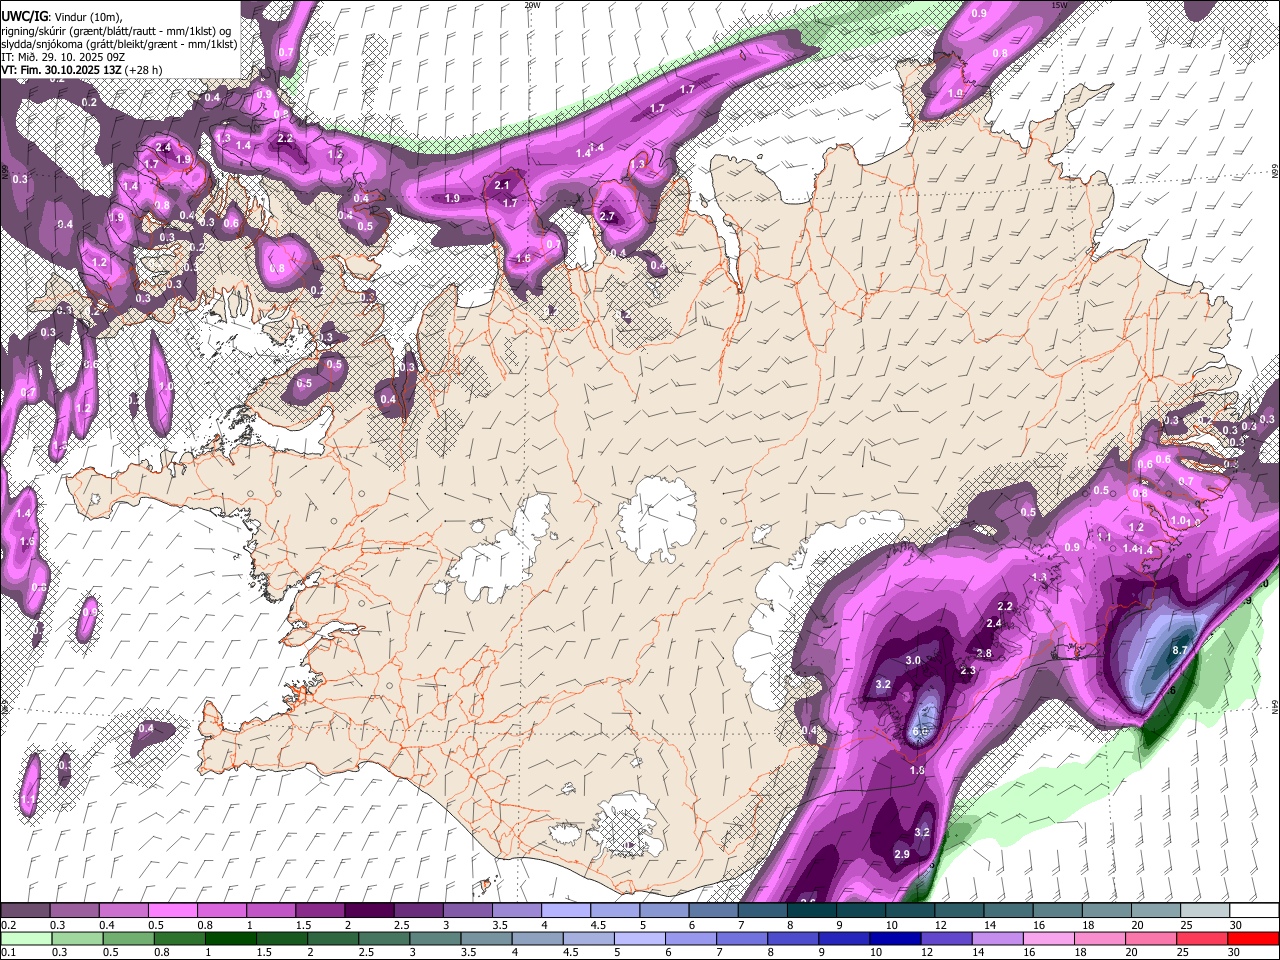Click the '0.1' label in the lower legend
Screen dimensions: 1280x960
coord(7,952)
